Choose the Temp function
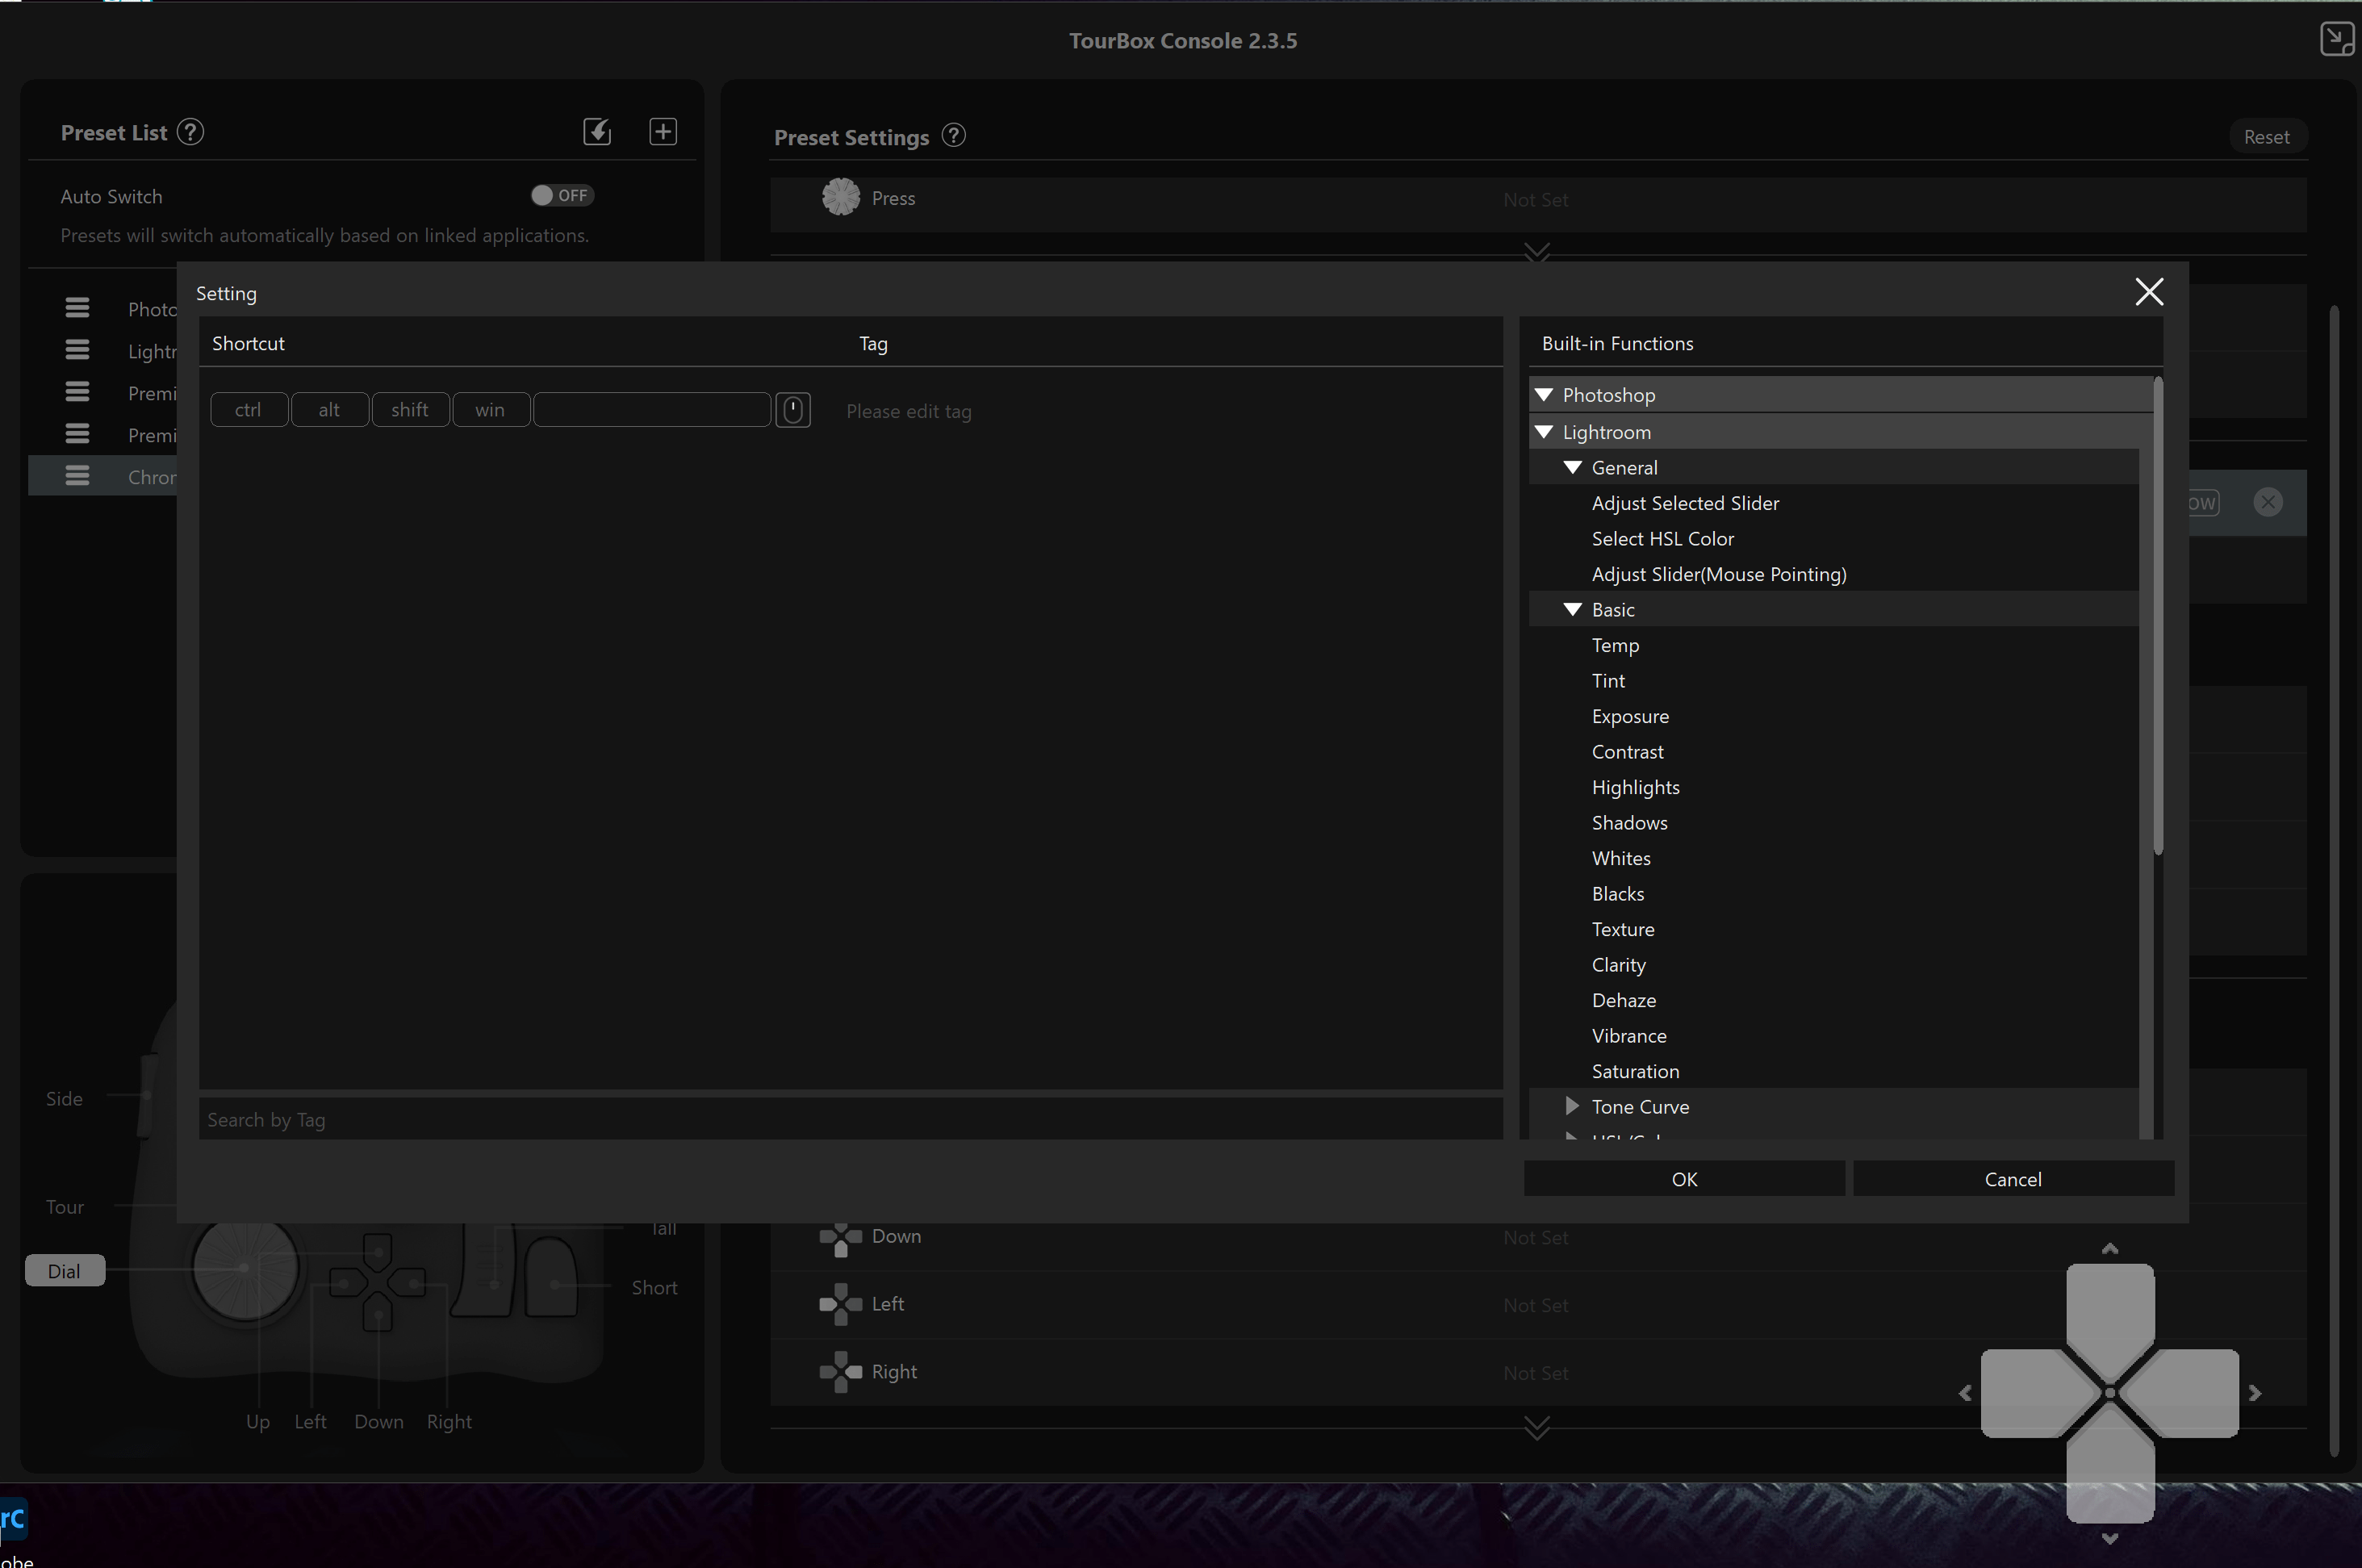Image resolution: width=2362 pixels, height=1568 pixels. click(1615, 645)
